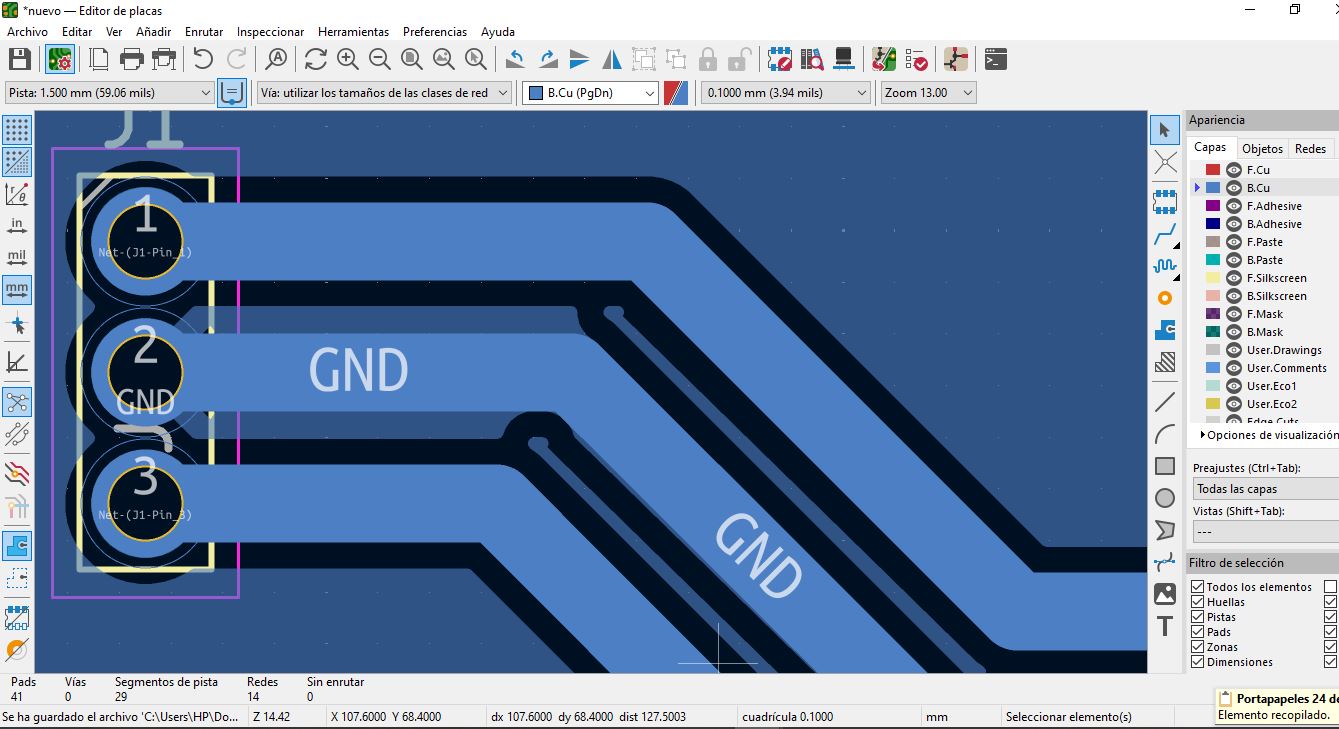Rotate selection clockwise
The height and width of the screenshot is (729, 1339).
coord(548,59)
